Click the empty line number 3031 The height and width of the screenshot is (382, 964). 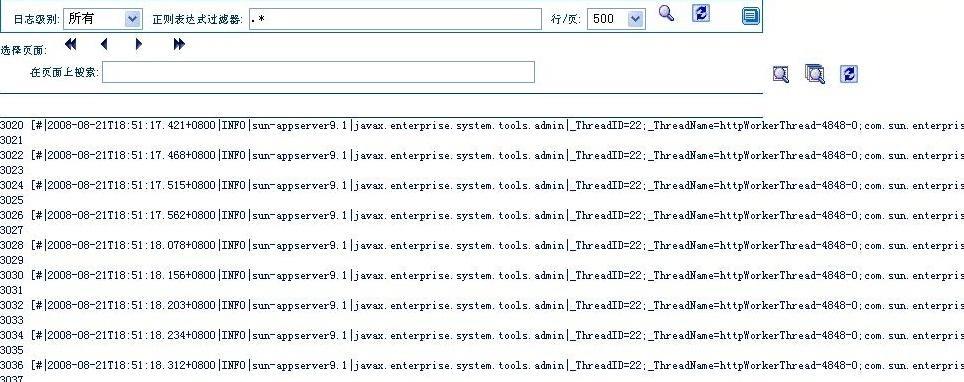12,290
